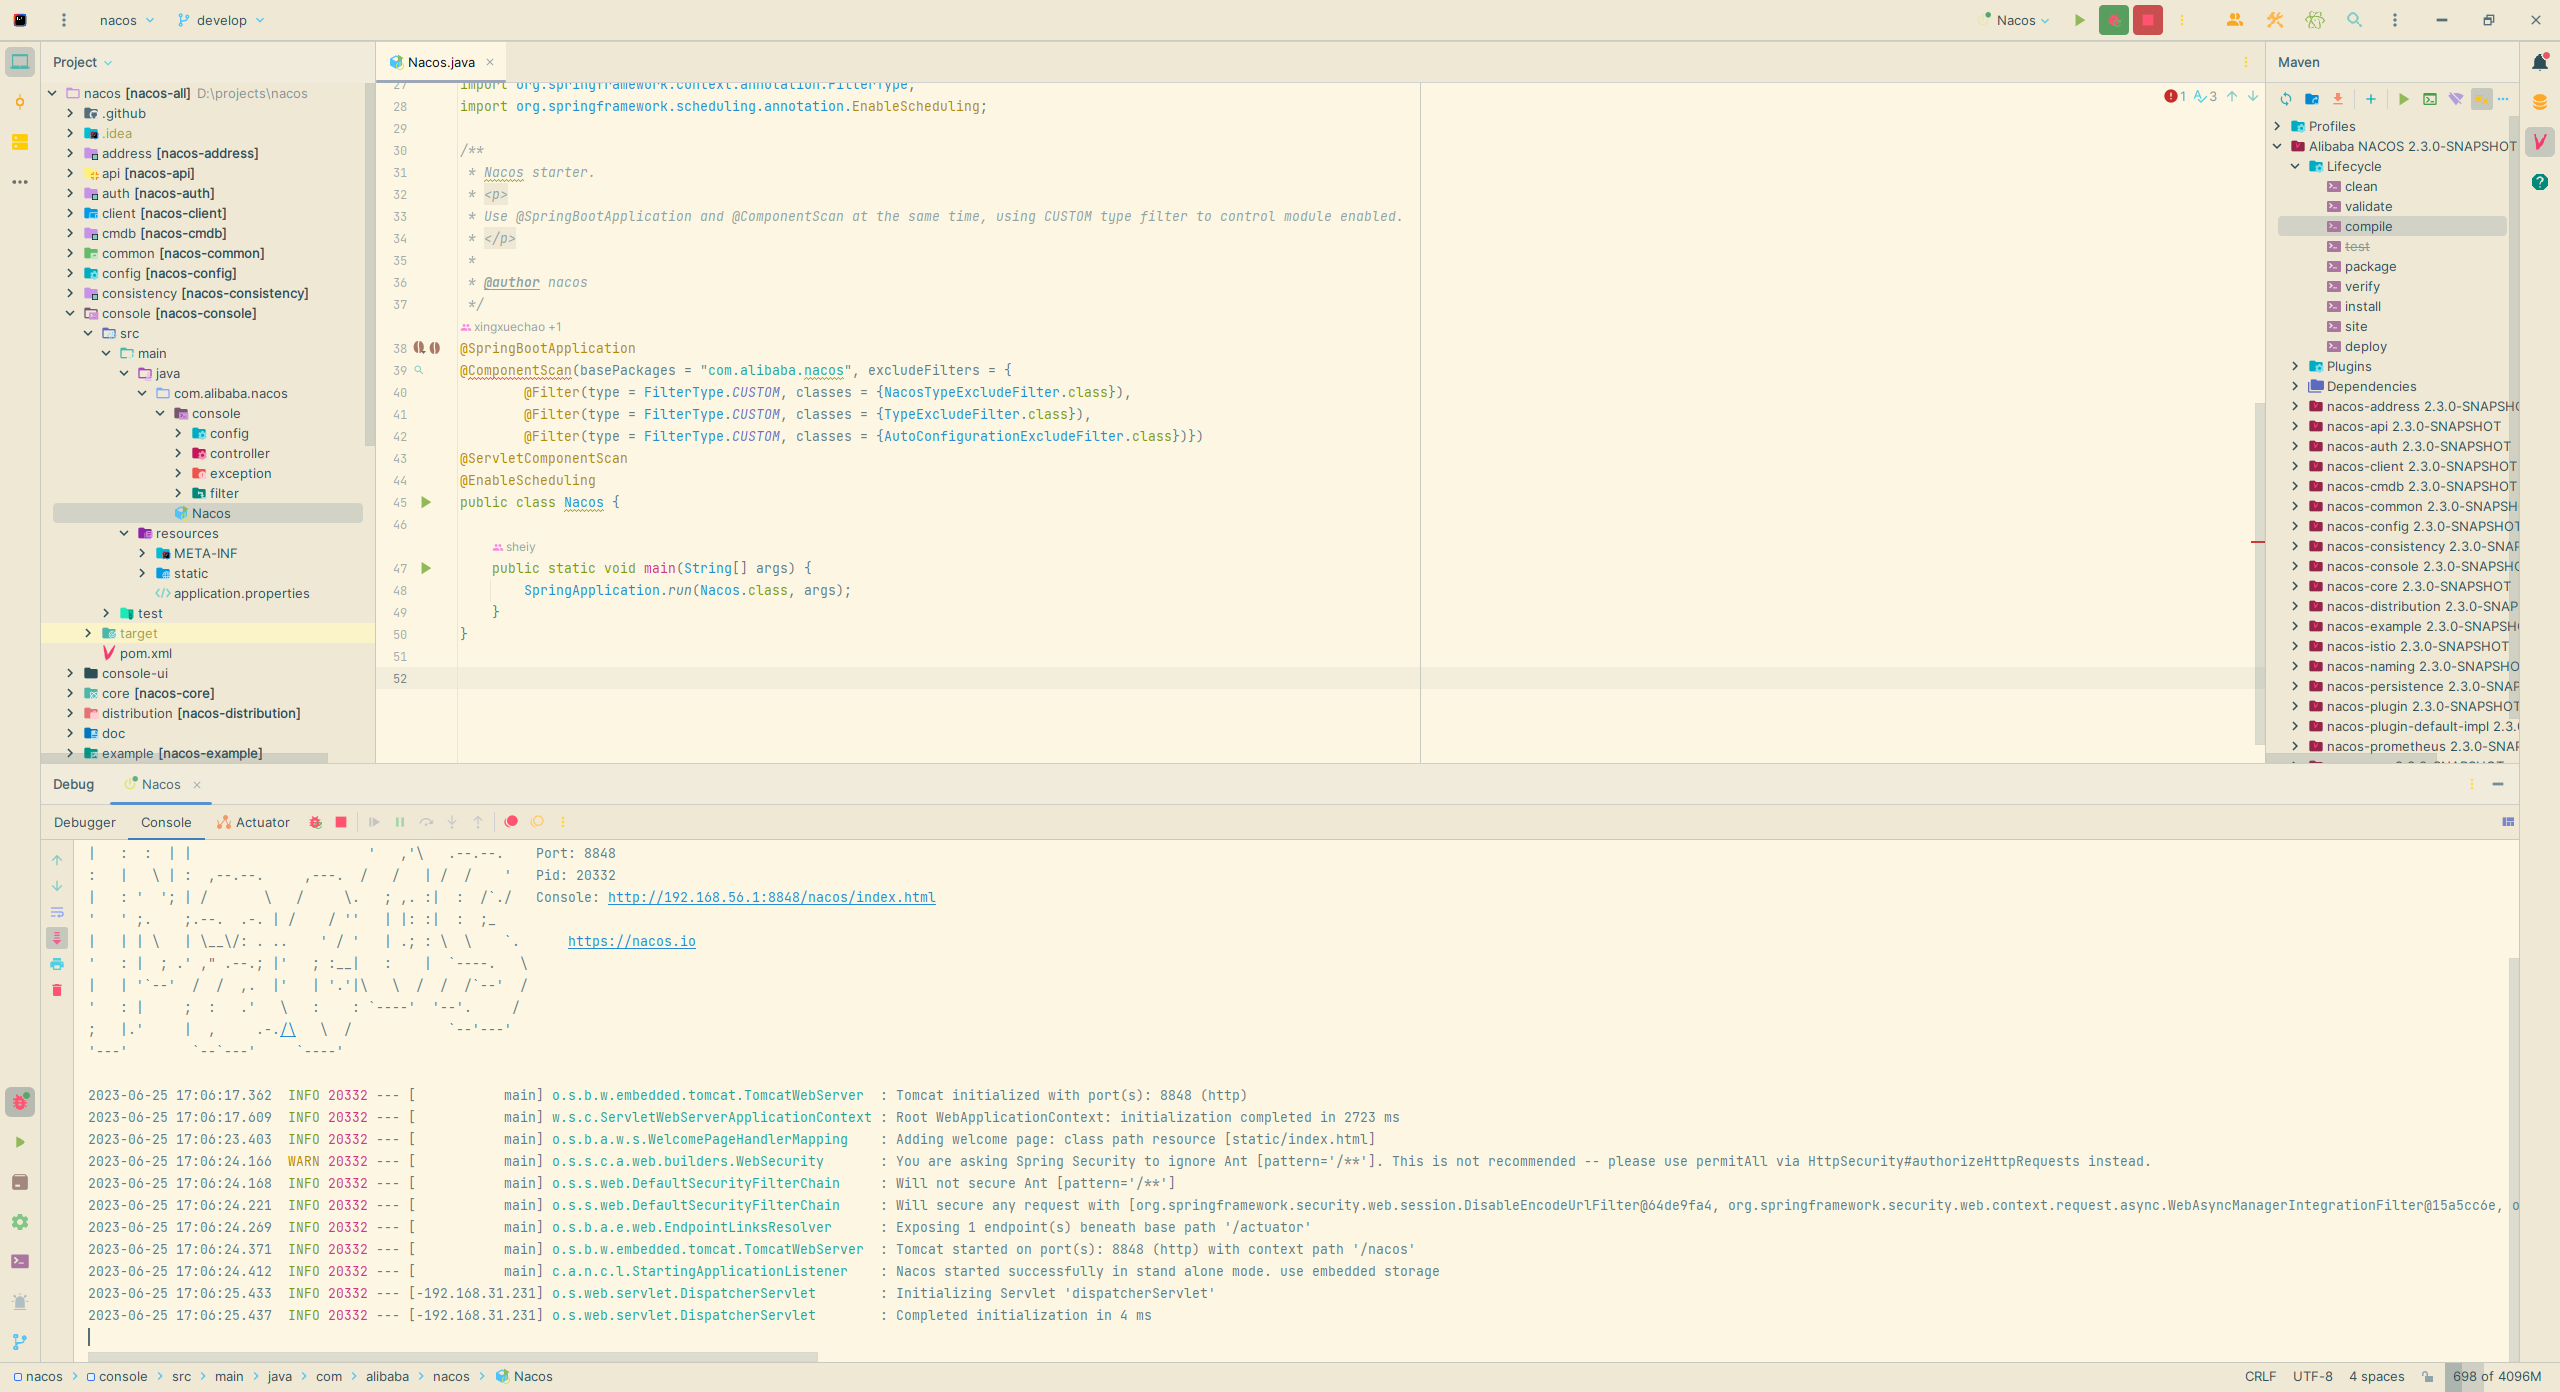The image size is (2560, 1392).
Task: Toggle Maven skip tests mode
Action: (x=2481, y=99)
